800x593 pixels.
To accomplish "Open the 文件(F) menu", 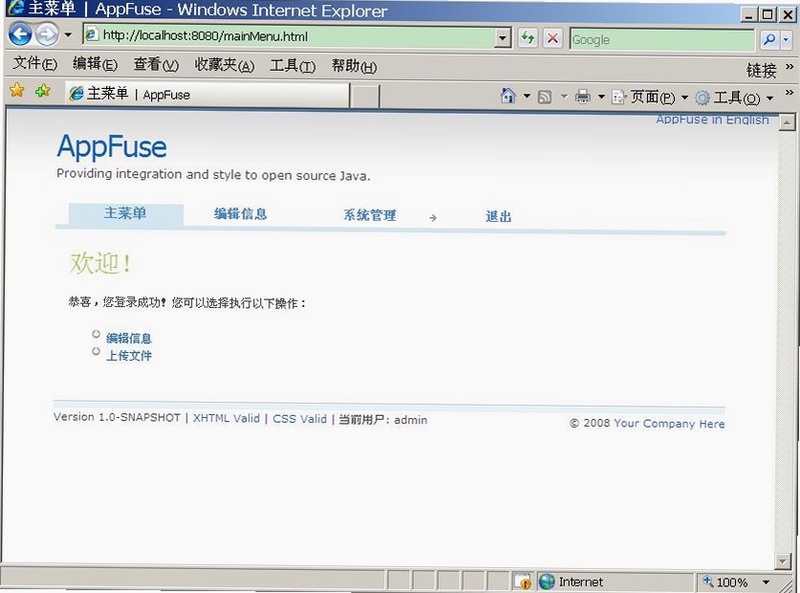I will (x=35, y=63).
